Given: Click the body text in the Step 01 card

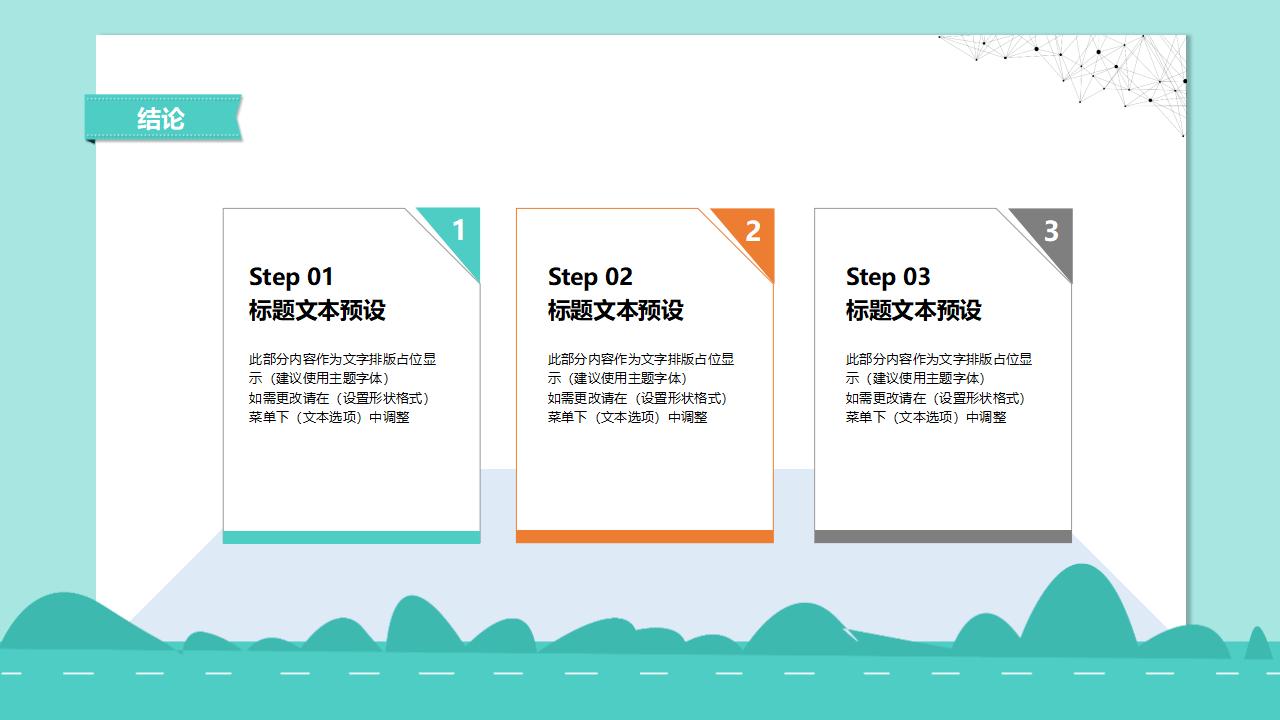Looking at the screenshot, I should 342,388.
